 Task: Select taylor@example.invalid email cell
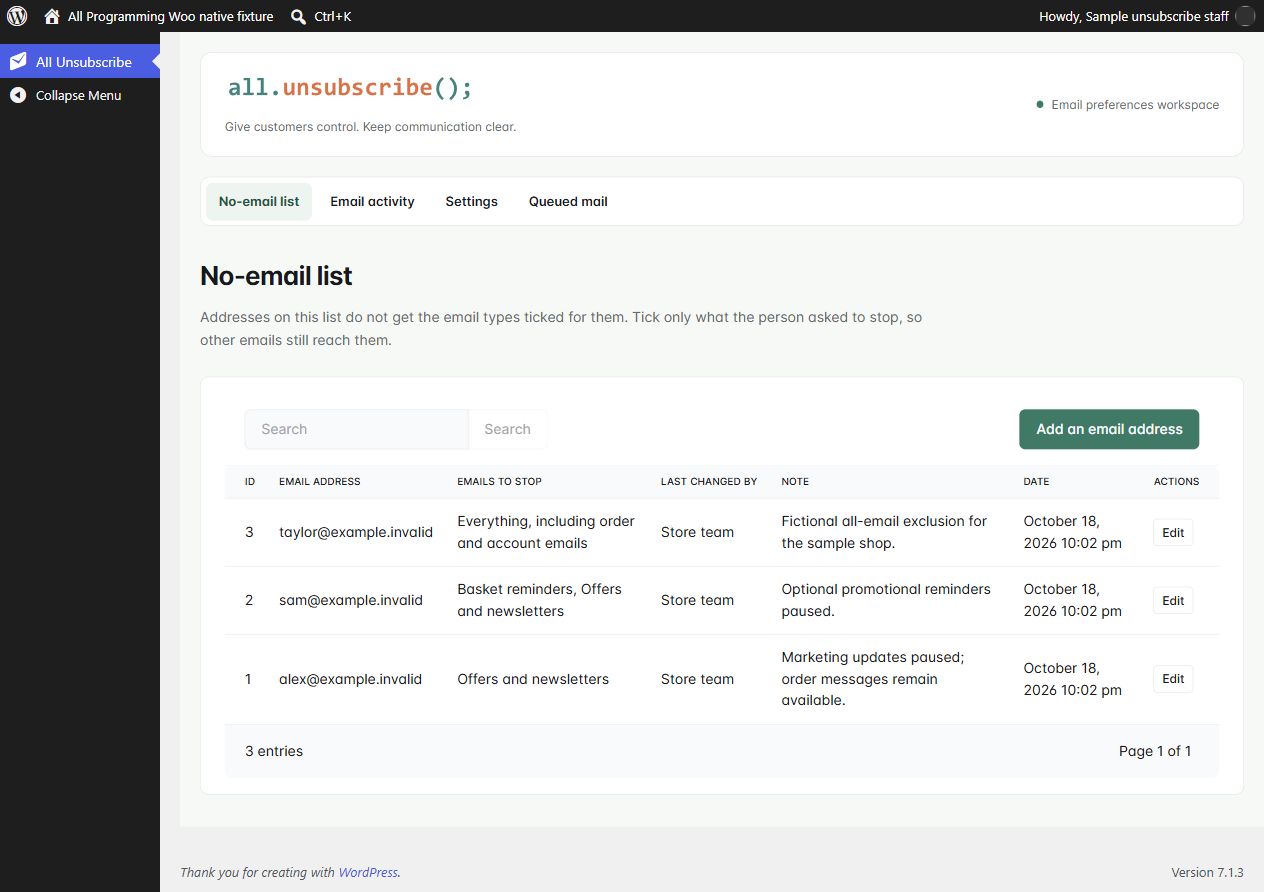coord(356,532)
